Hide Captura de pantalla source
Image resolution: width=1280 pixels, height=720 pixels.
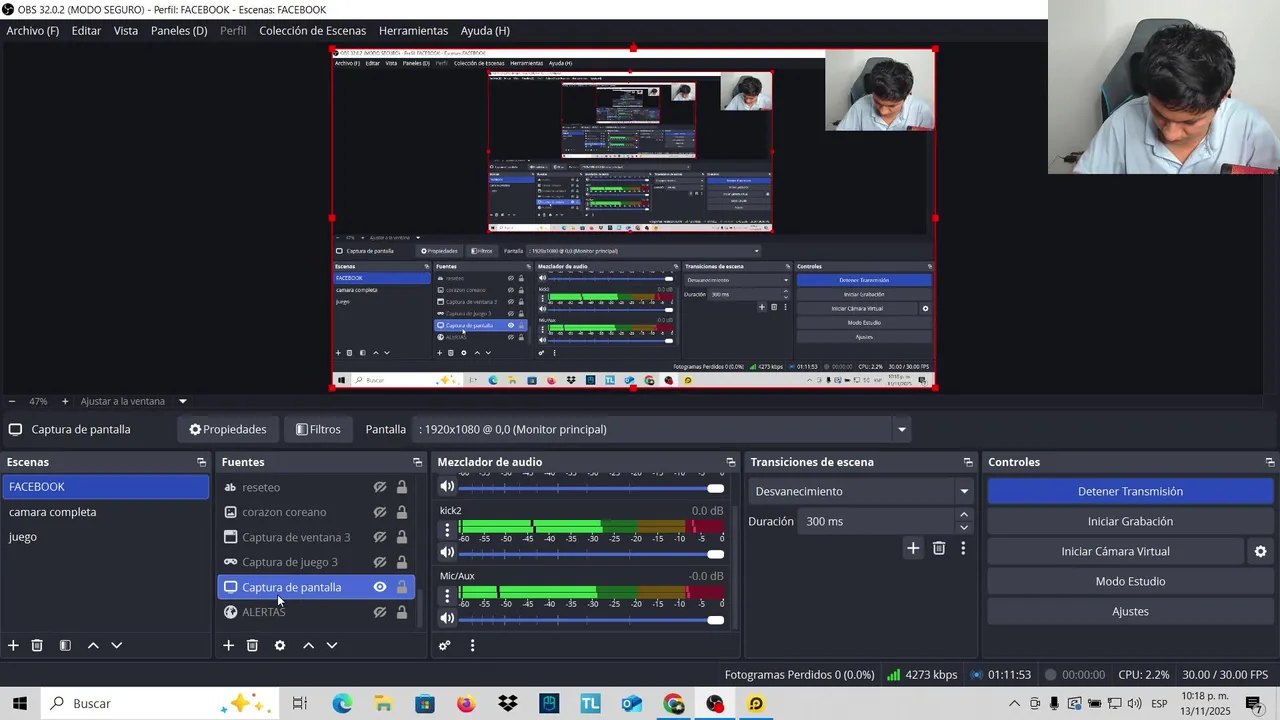pos(380,587)
